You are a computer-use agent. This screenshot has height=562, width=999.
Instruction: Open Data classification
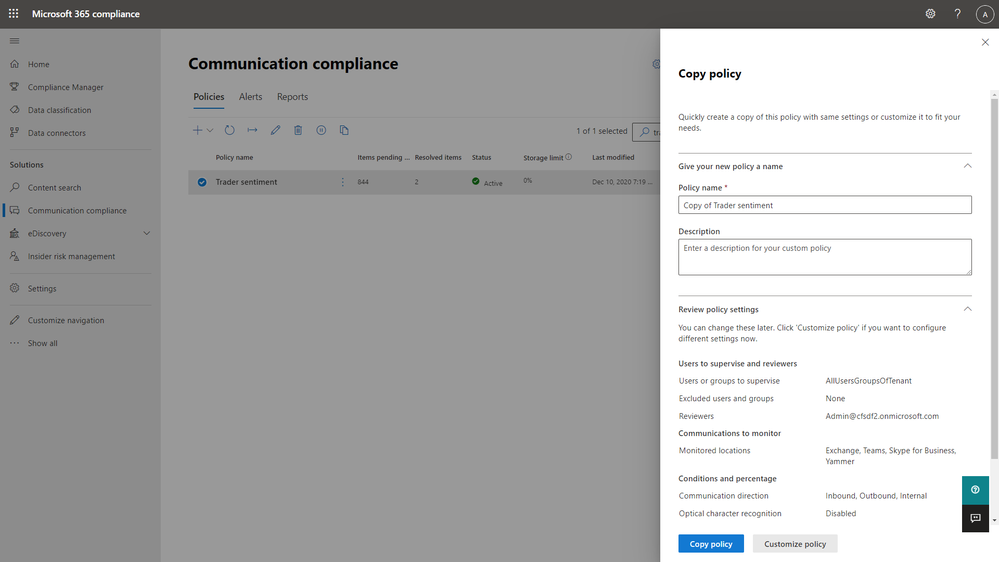pyautogui.click(x=59, y=110)
